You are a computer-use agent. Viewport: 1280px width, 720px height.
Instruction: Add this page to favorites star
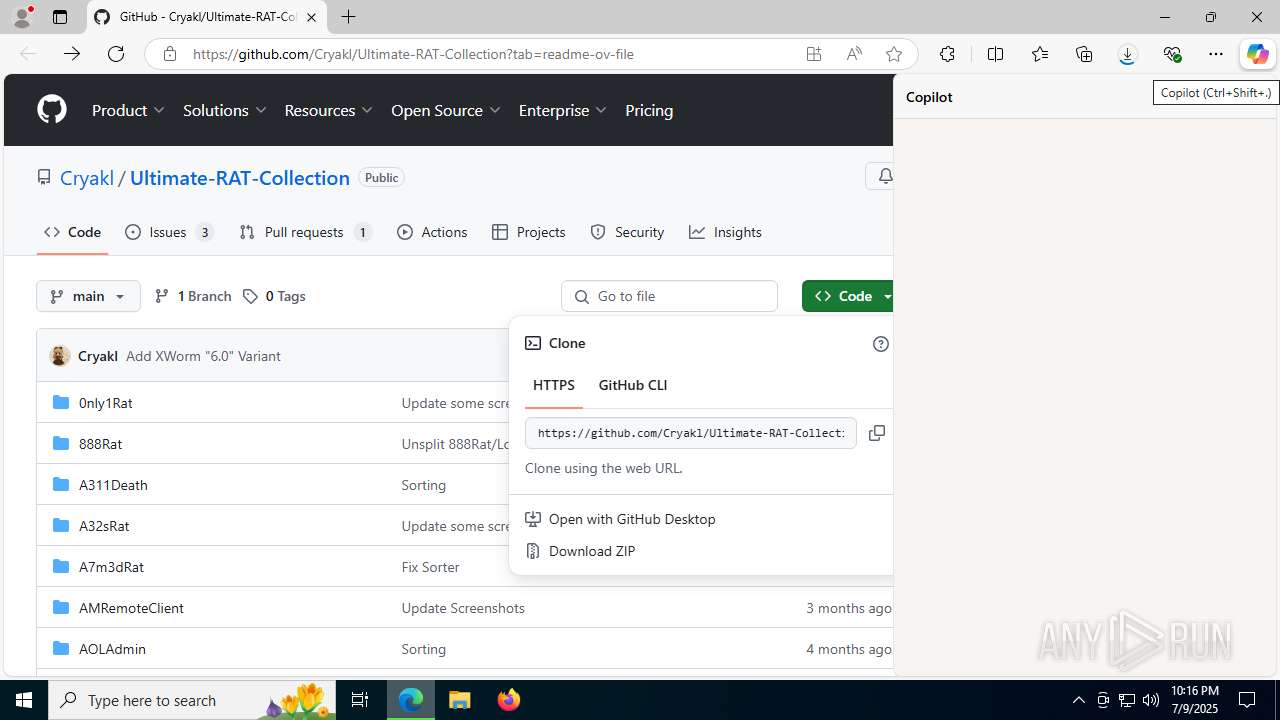click(x=894, y=54)
